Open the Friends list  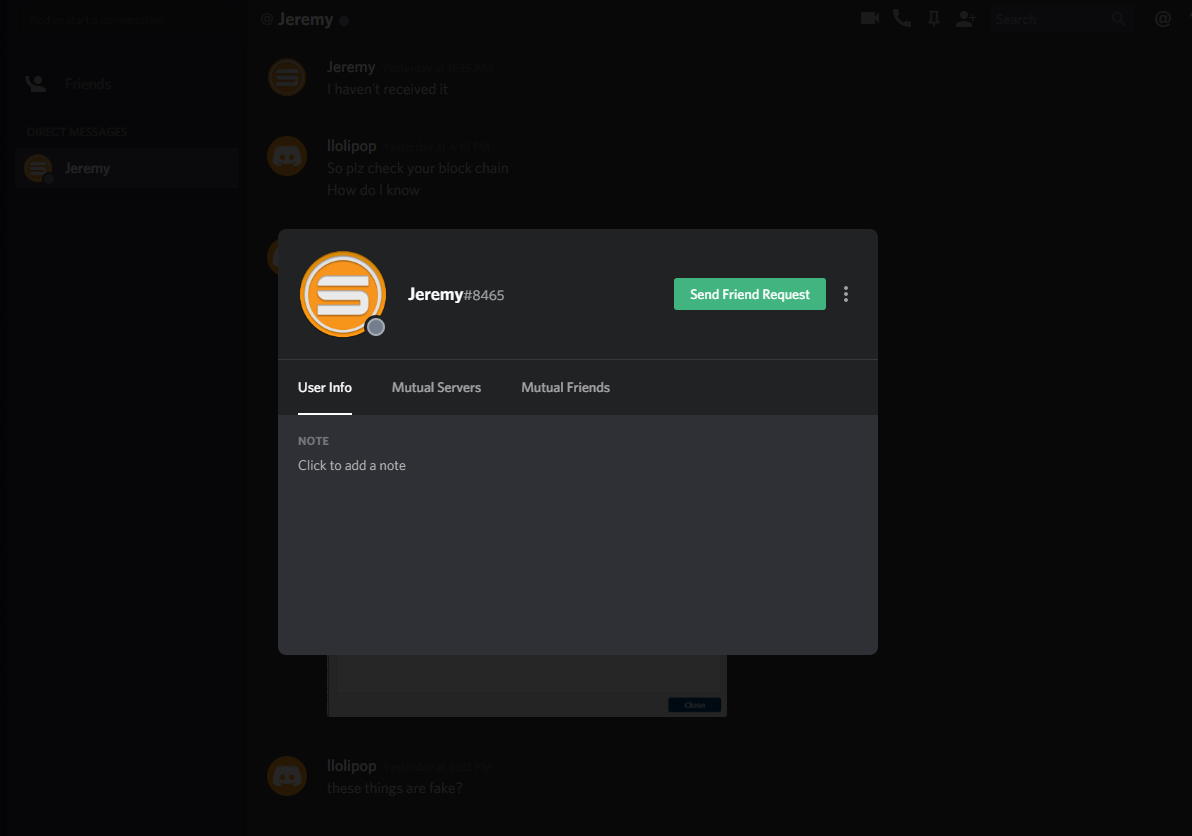tap(126, 84)
